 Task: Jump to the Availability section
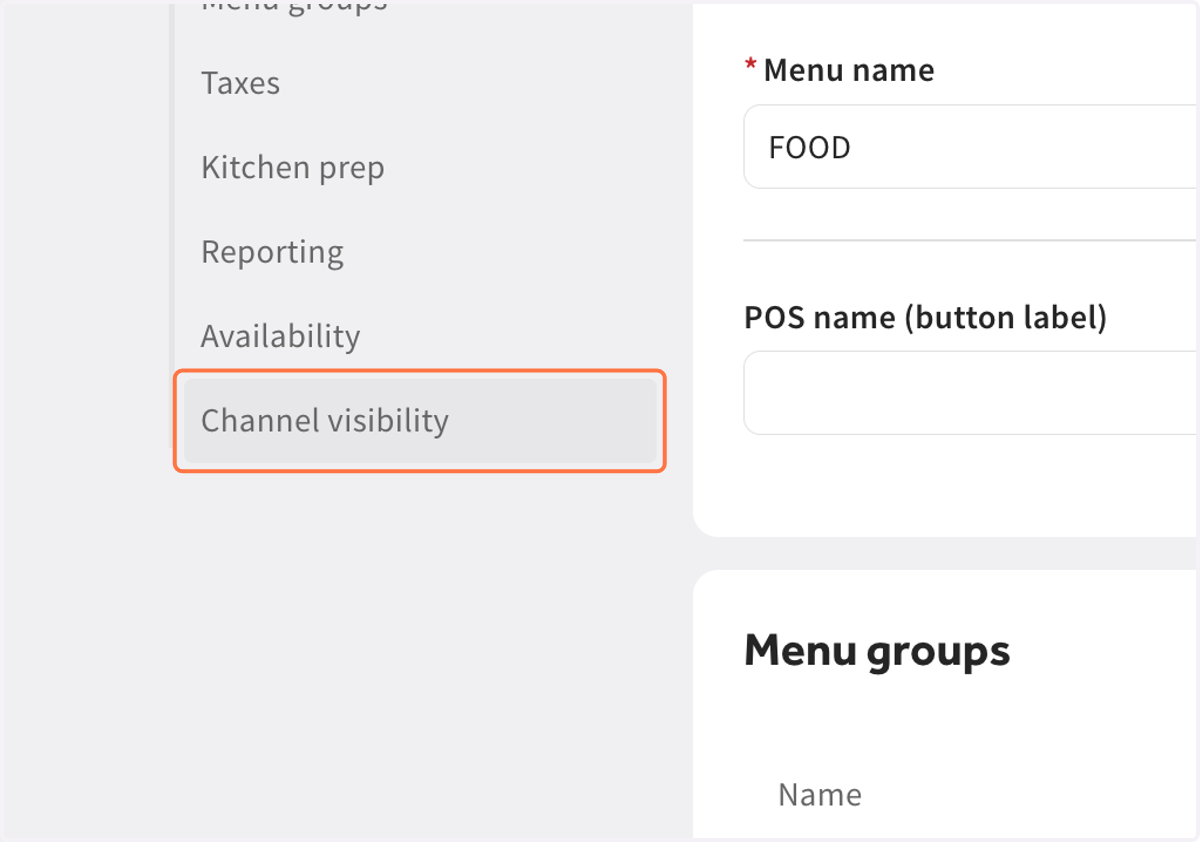[280, 336]
